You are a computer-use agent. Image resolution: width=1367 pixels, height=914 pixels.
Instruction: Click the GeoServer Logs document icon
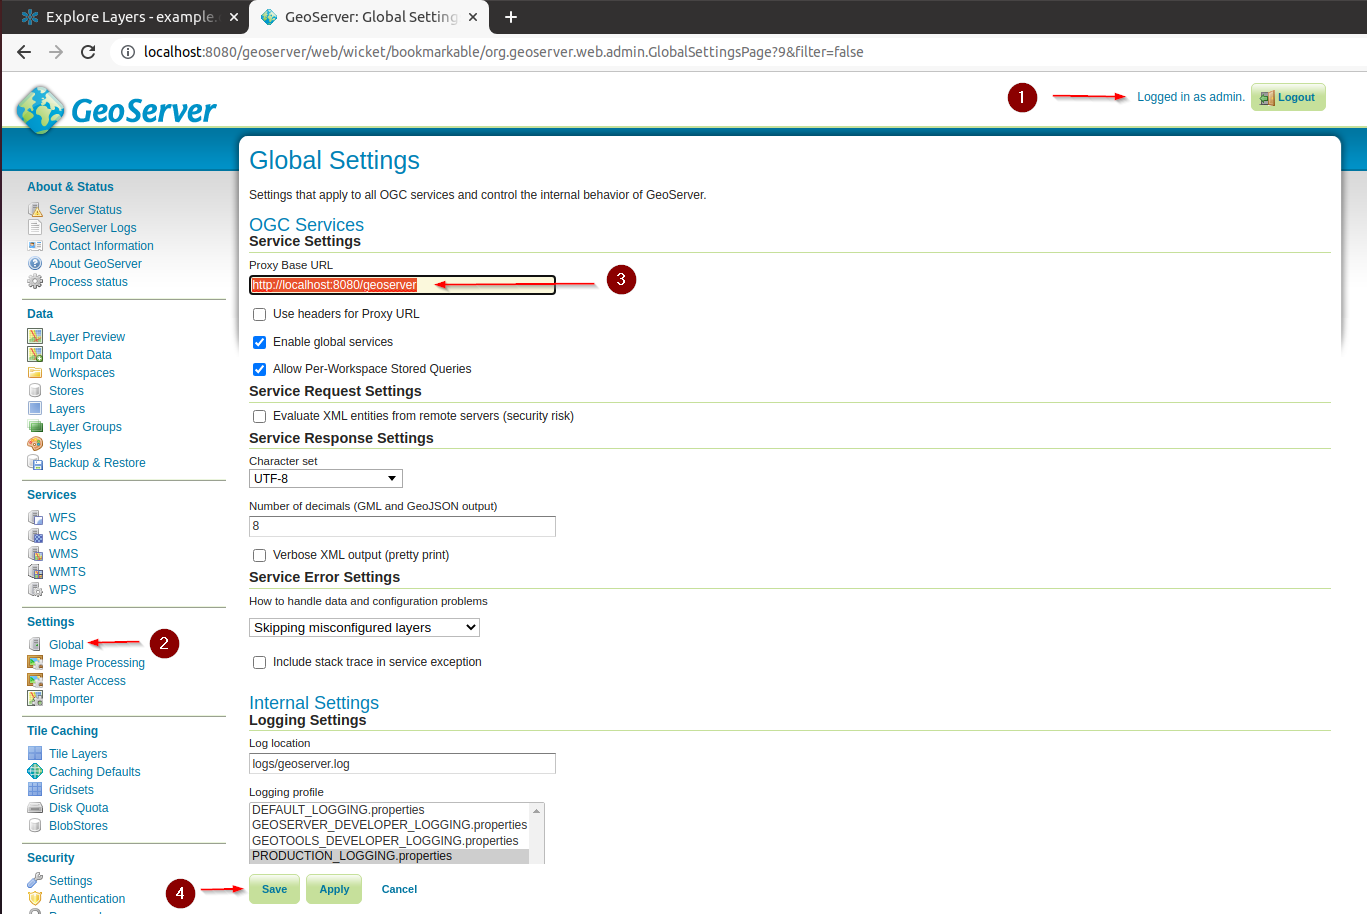(x=35, y=228)
